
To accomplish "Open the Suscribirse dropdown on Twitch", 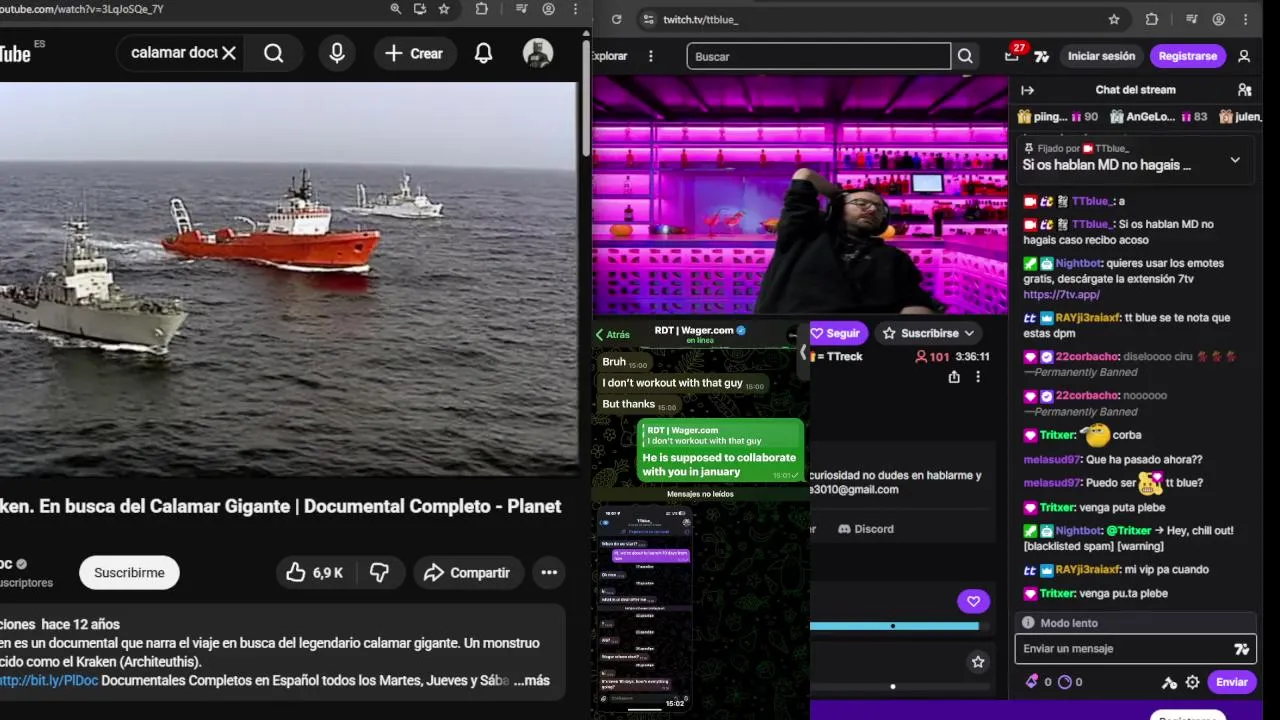I will point(929,333).
